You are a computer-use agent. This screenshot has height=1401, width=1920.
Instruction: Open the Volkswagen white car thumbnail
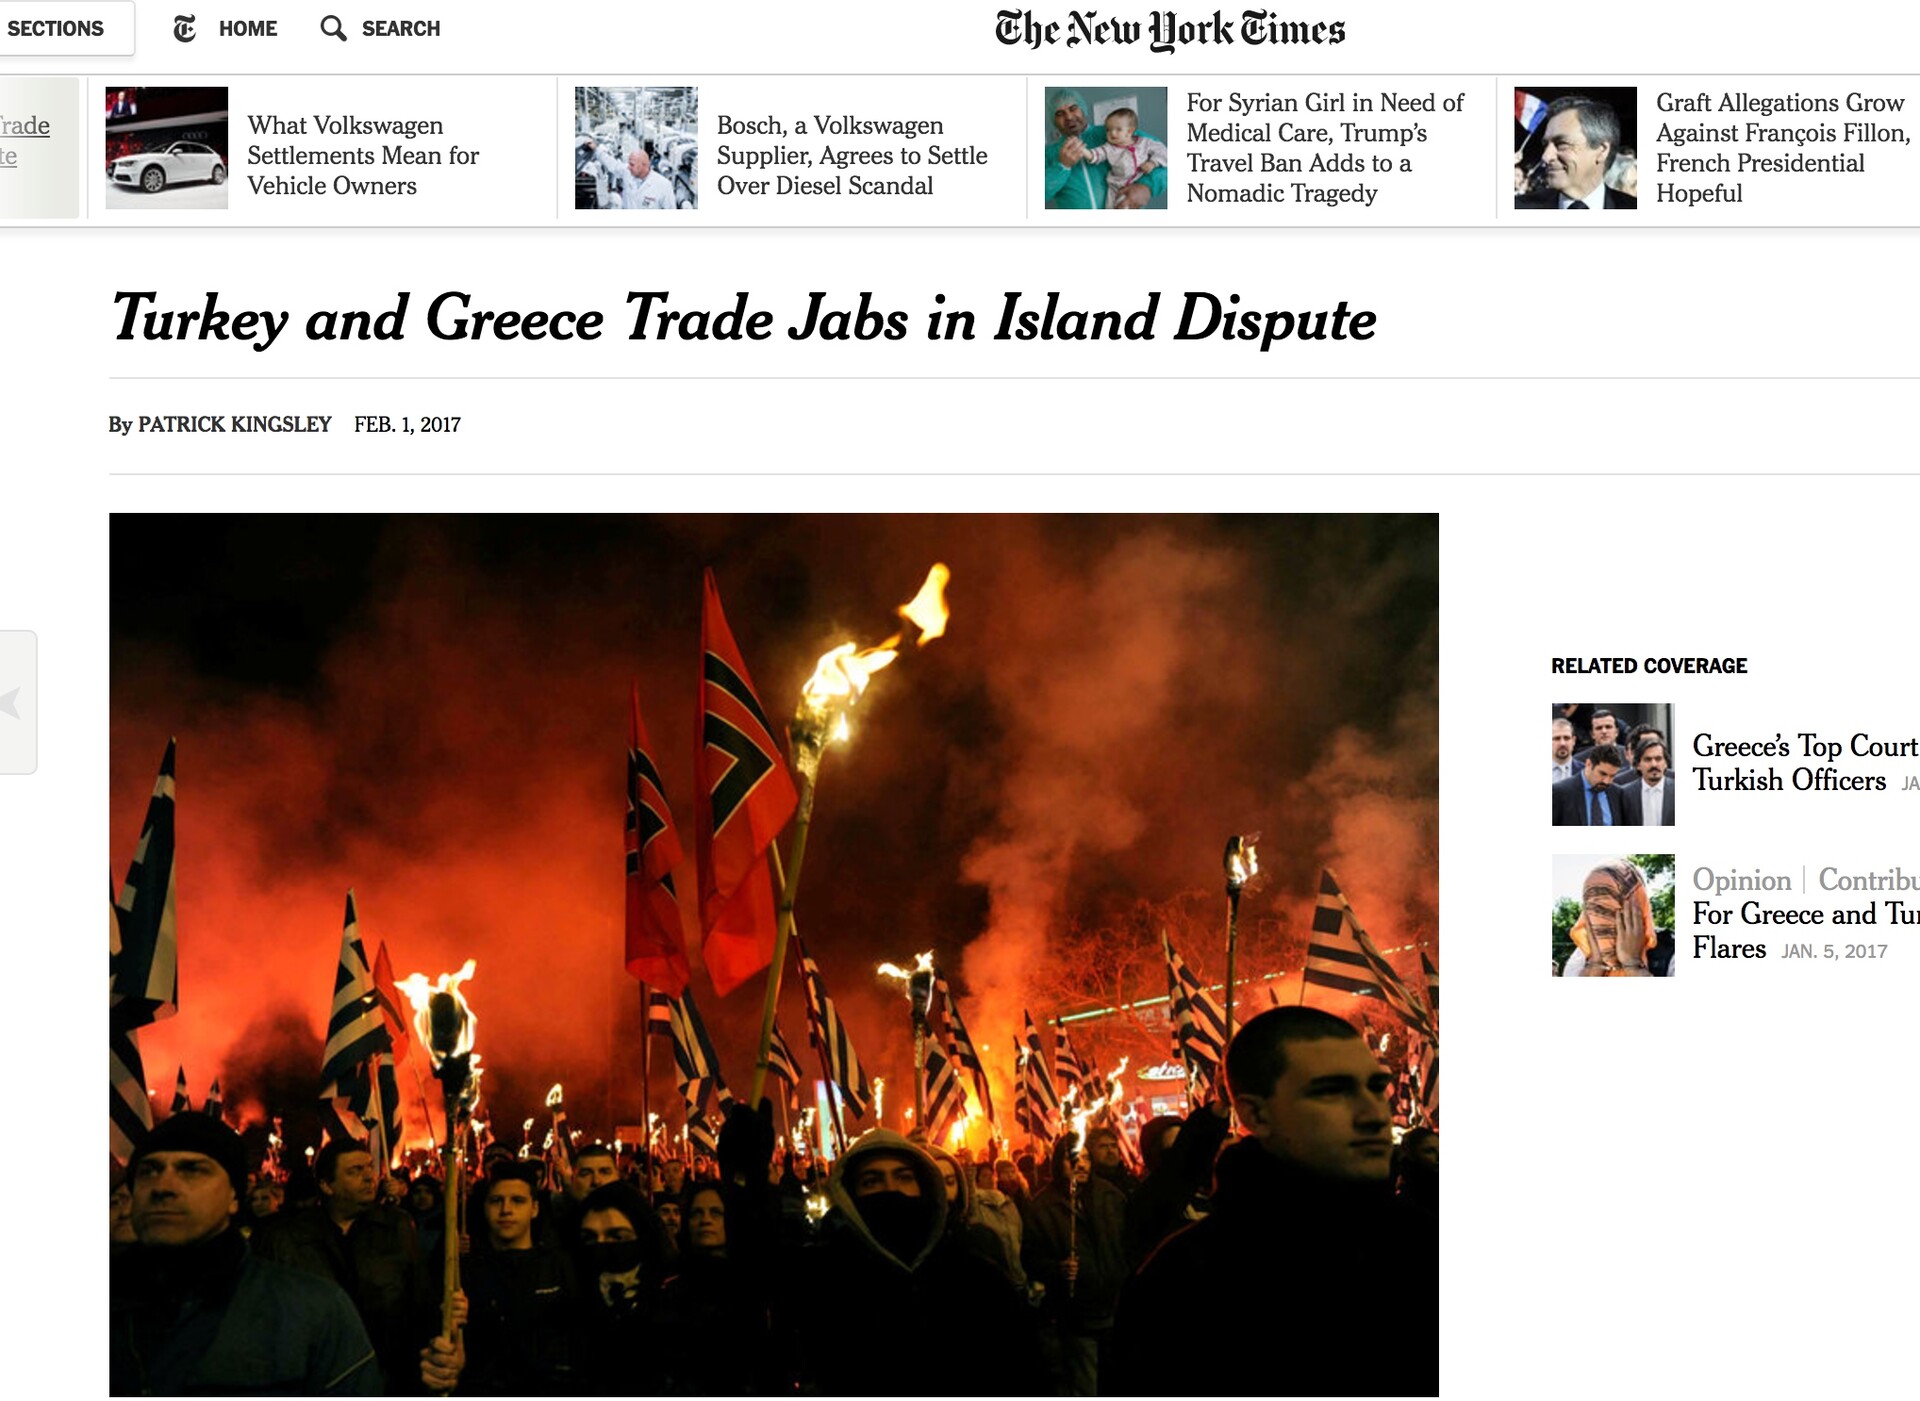(x=167, y=148)
